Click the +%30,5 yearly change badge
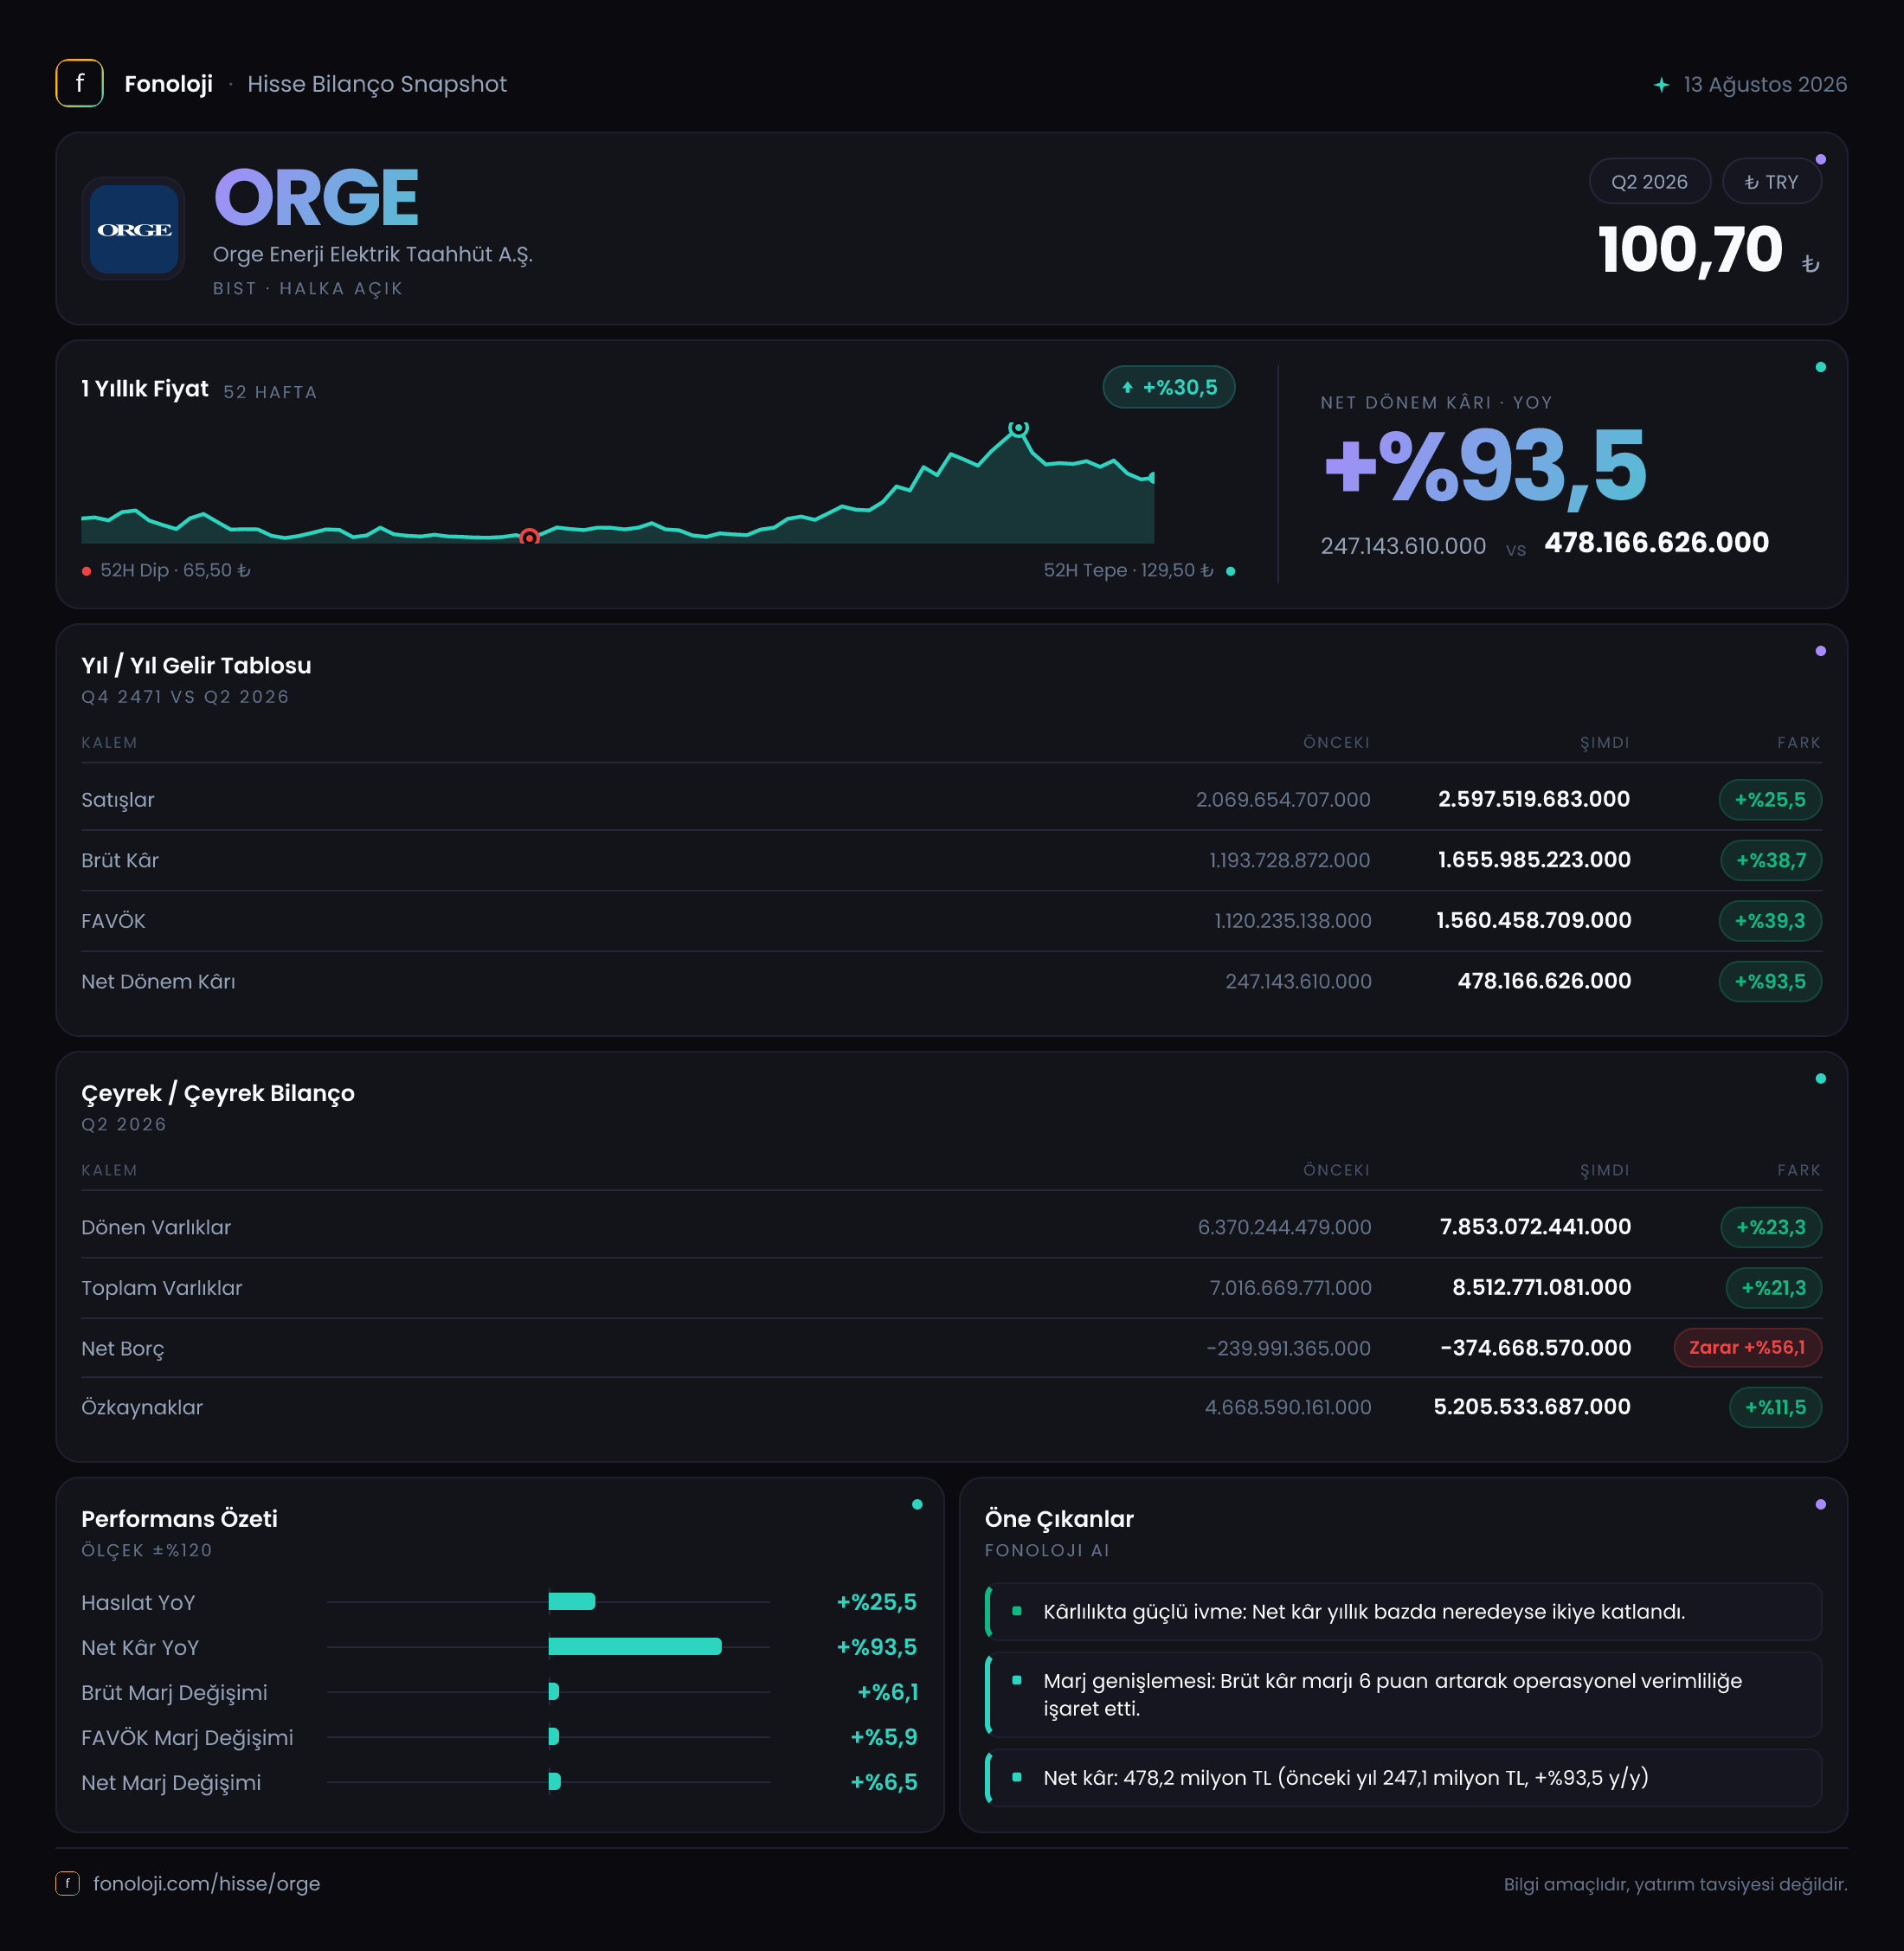1904x1951 pixels. pos(1168,387)
